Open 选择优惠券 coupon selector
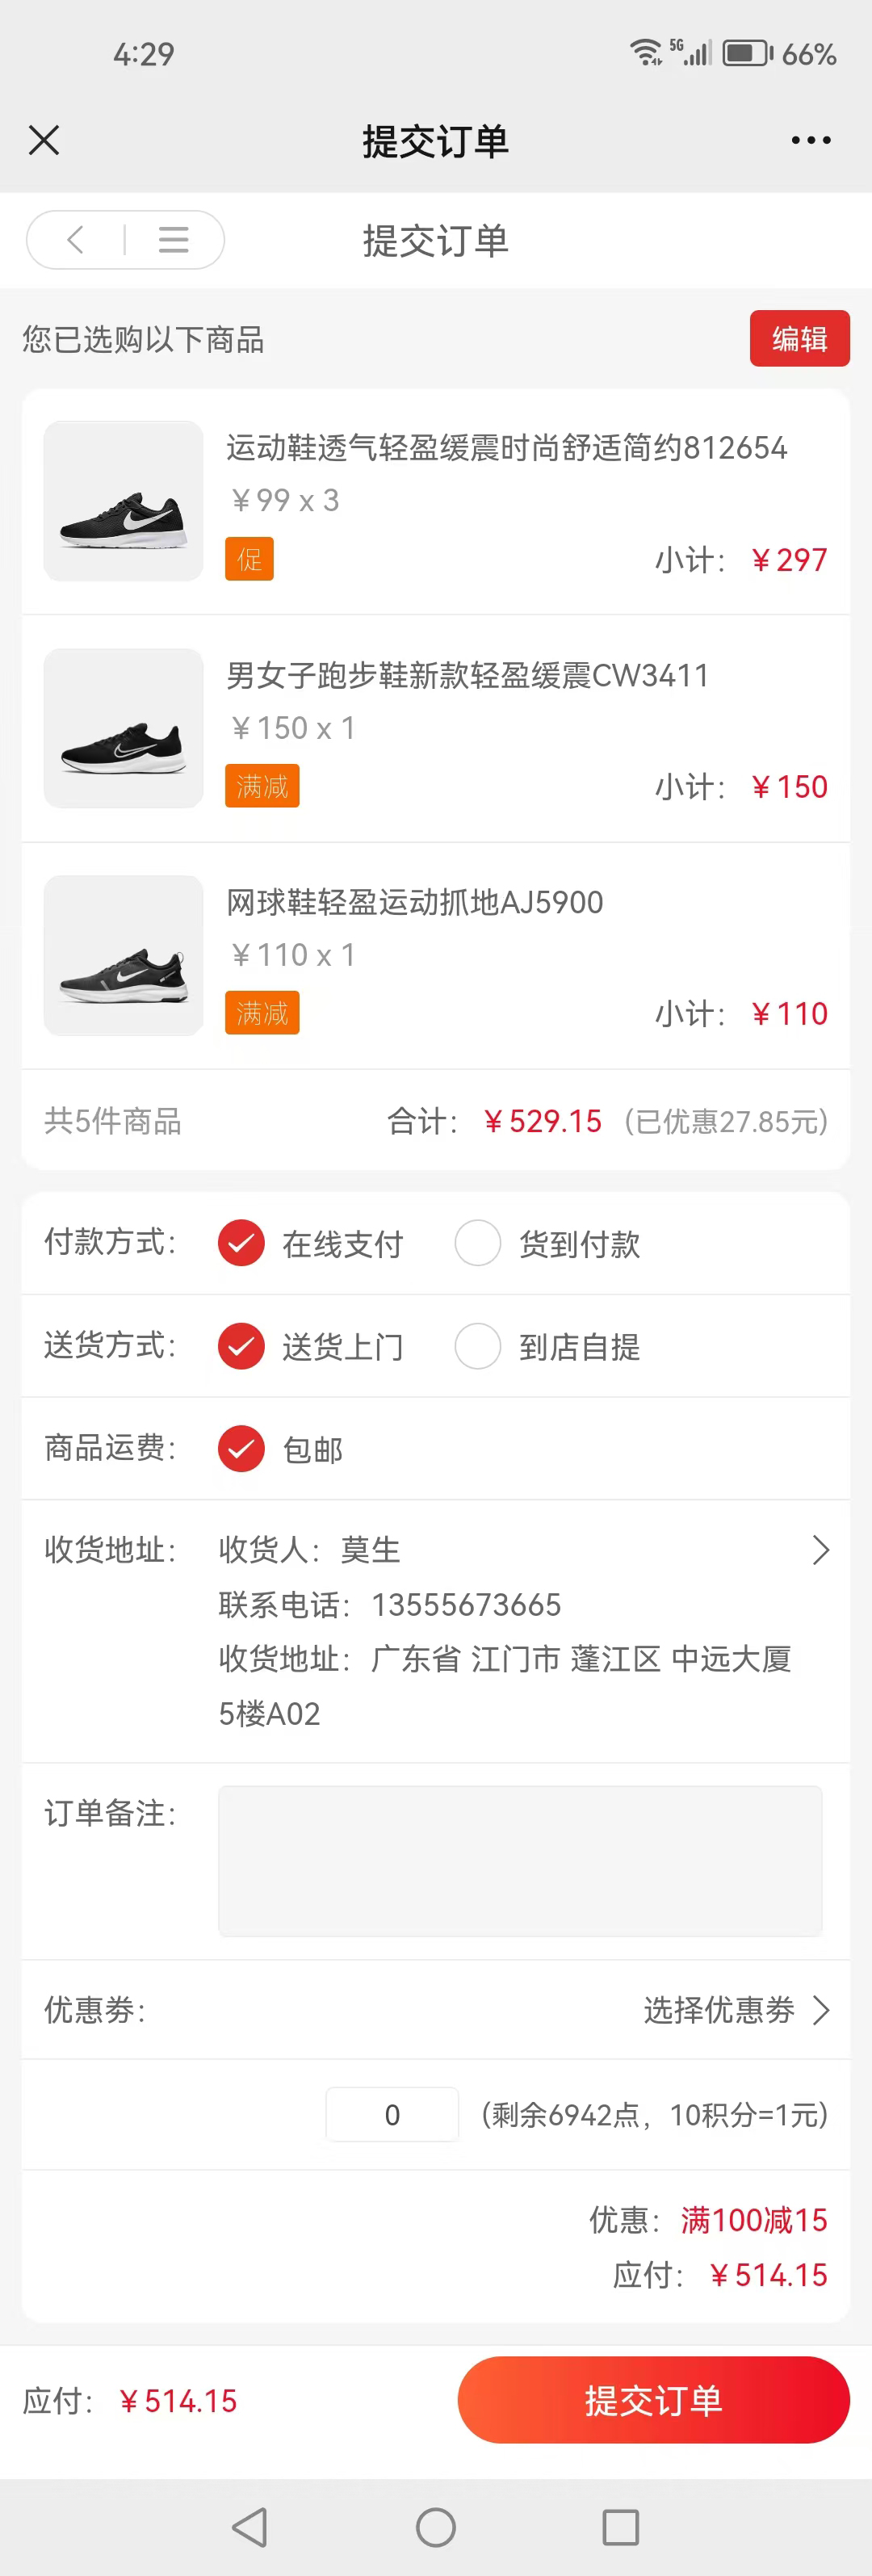The width and height of the screenshot is (872, 2576). pyautogui.click(x=736, y=2009)
